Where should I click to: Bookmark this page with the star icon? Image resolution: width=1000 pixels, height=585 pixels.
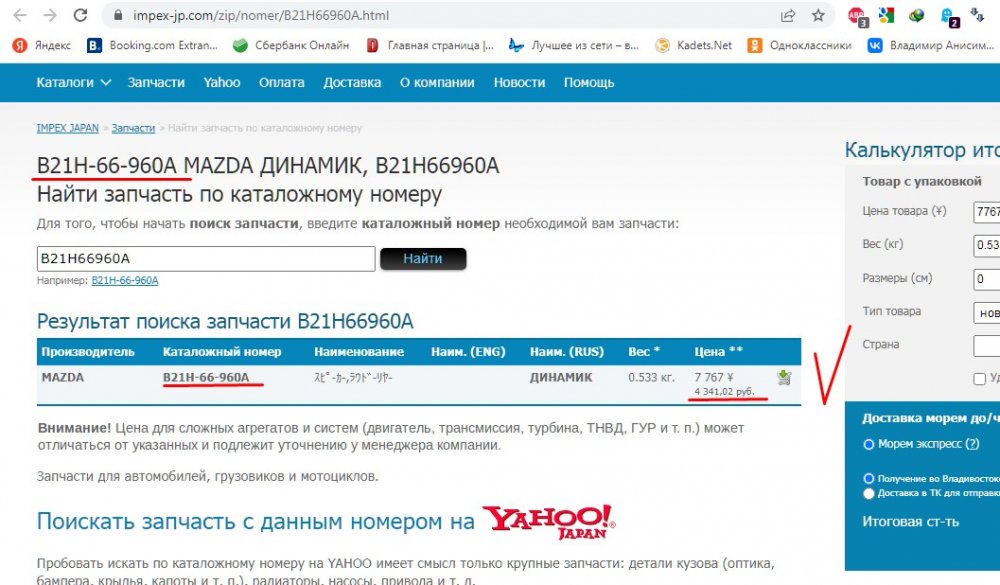coord(817,16)
